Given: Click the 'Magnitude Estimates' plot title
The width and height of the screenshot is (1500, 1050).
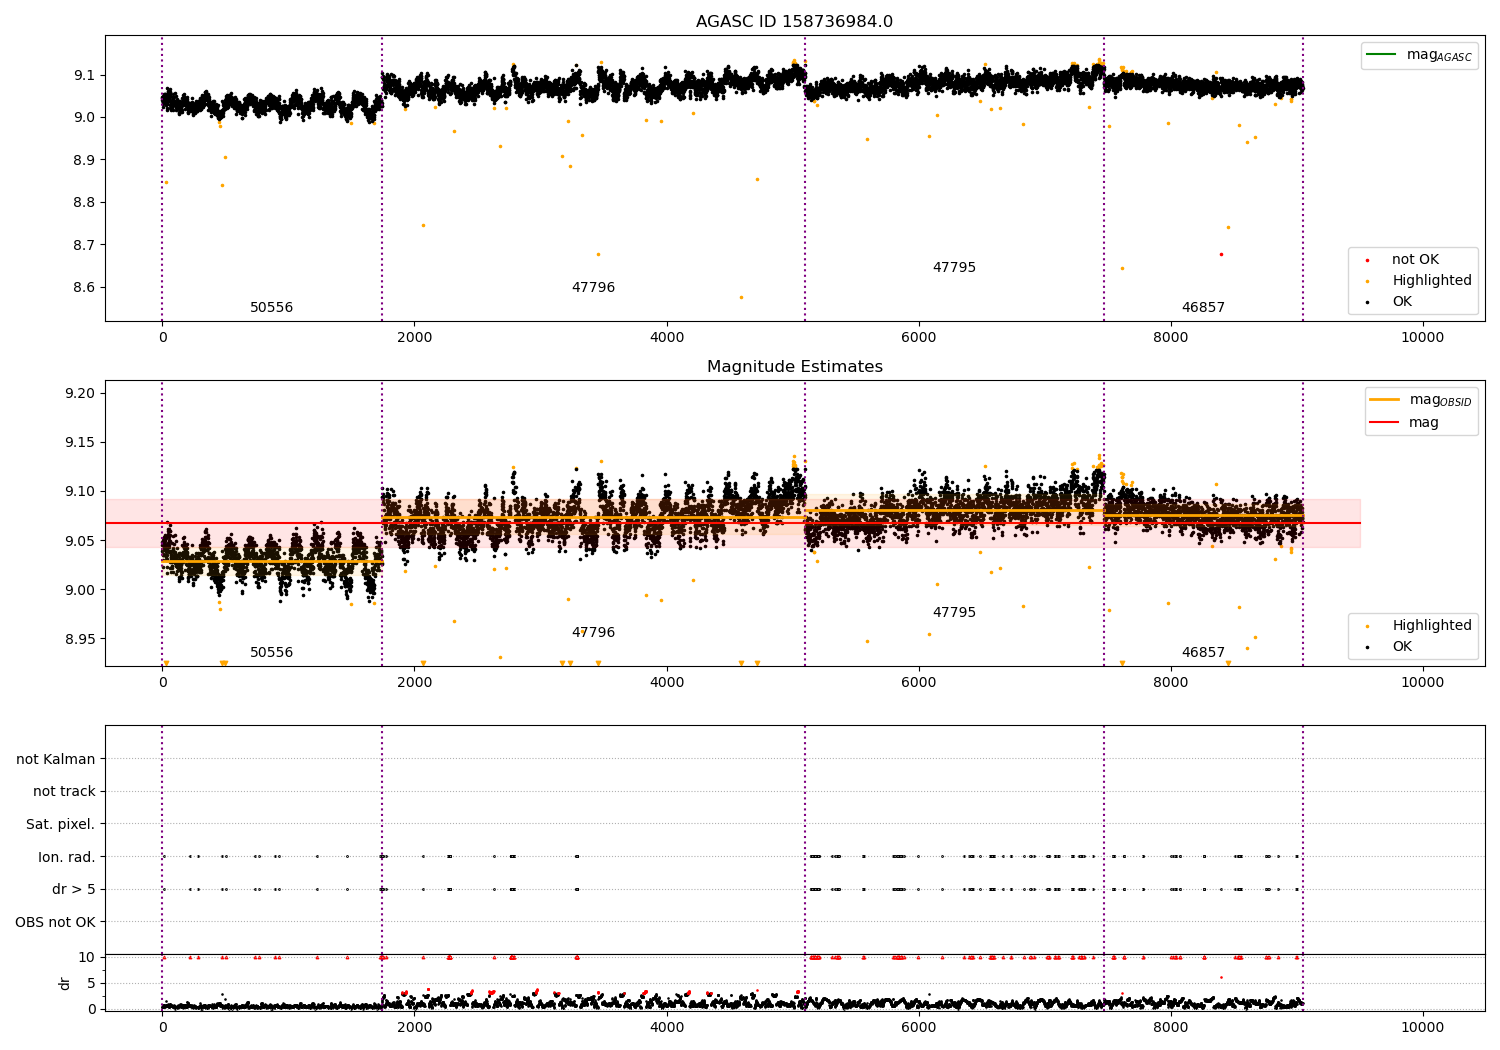Looking at the screenshot, I should pyautogui.click(x=794, y=367).
